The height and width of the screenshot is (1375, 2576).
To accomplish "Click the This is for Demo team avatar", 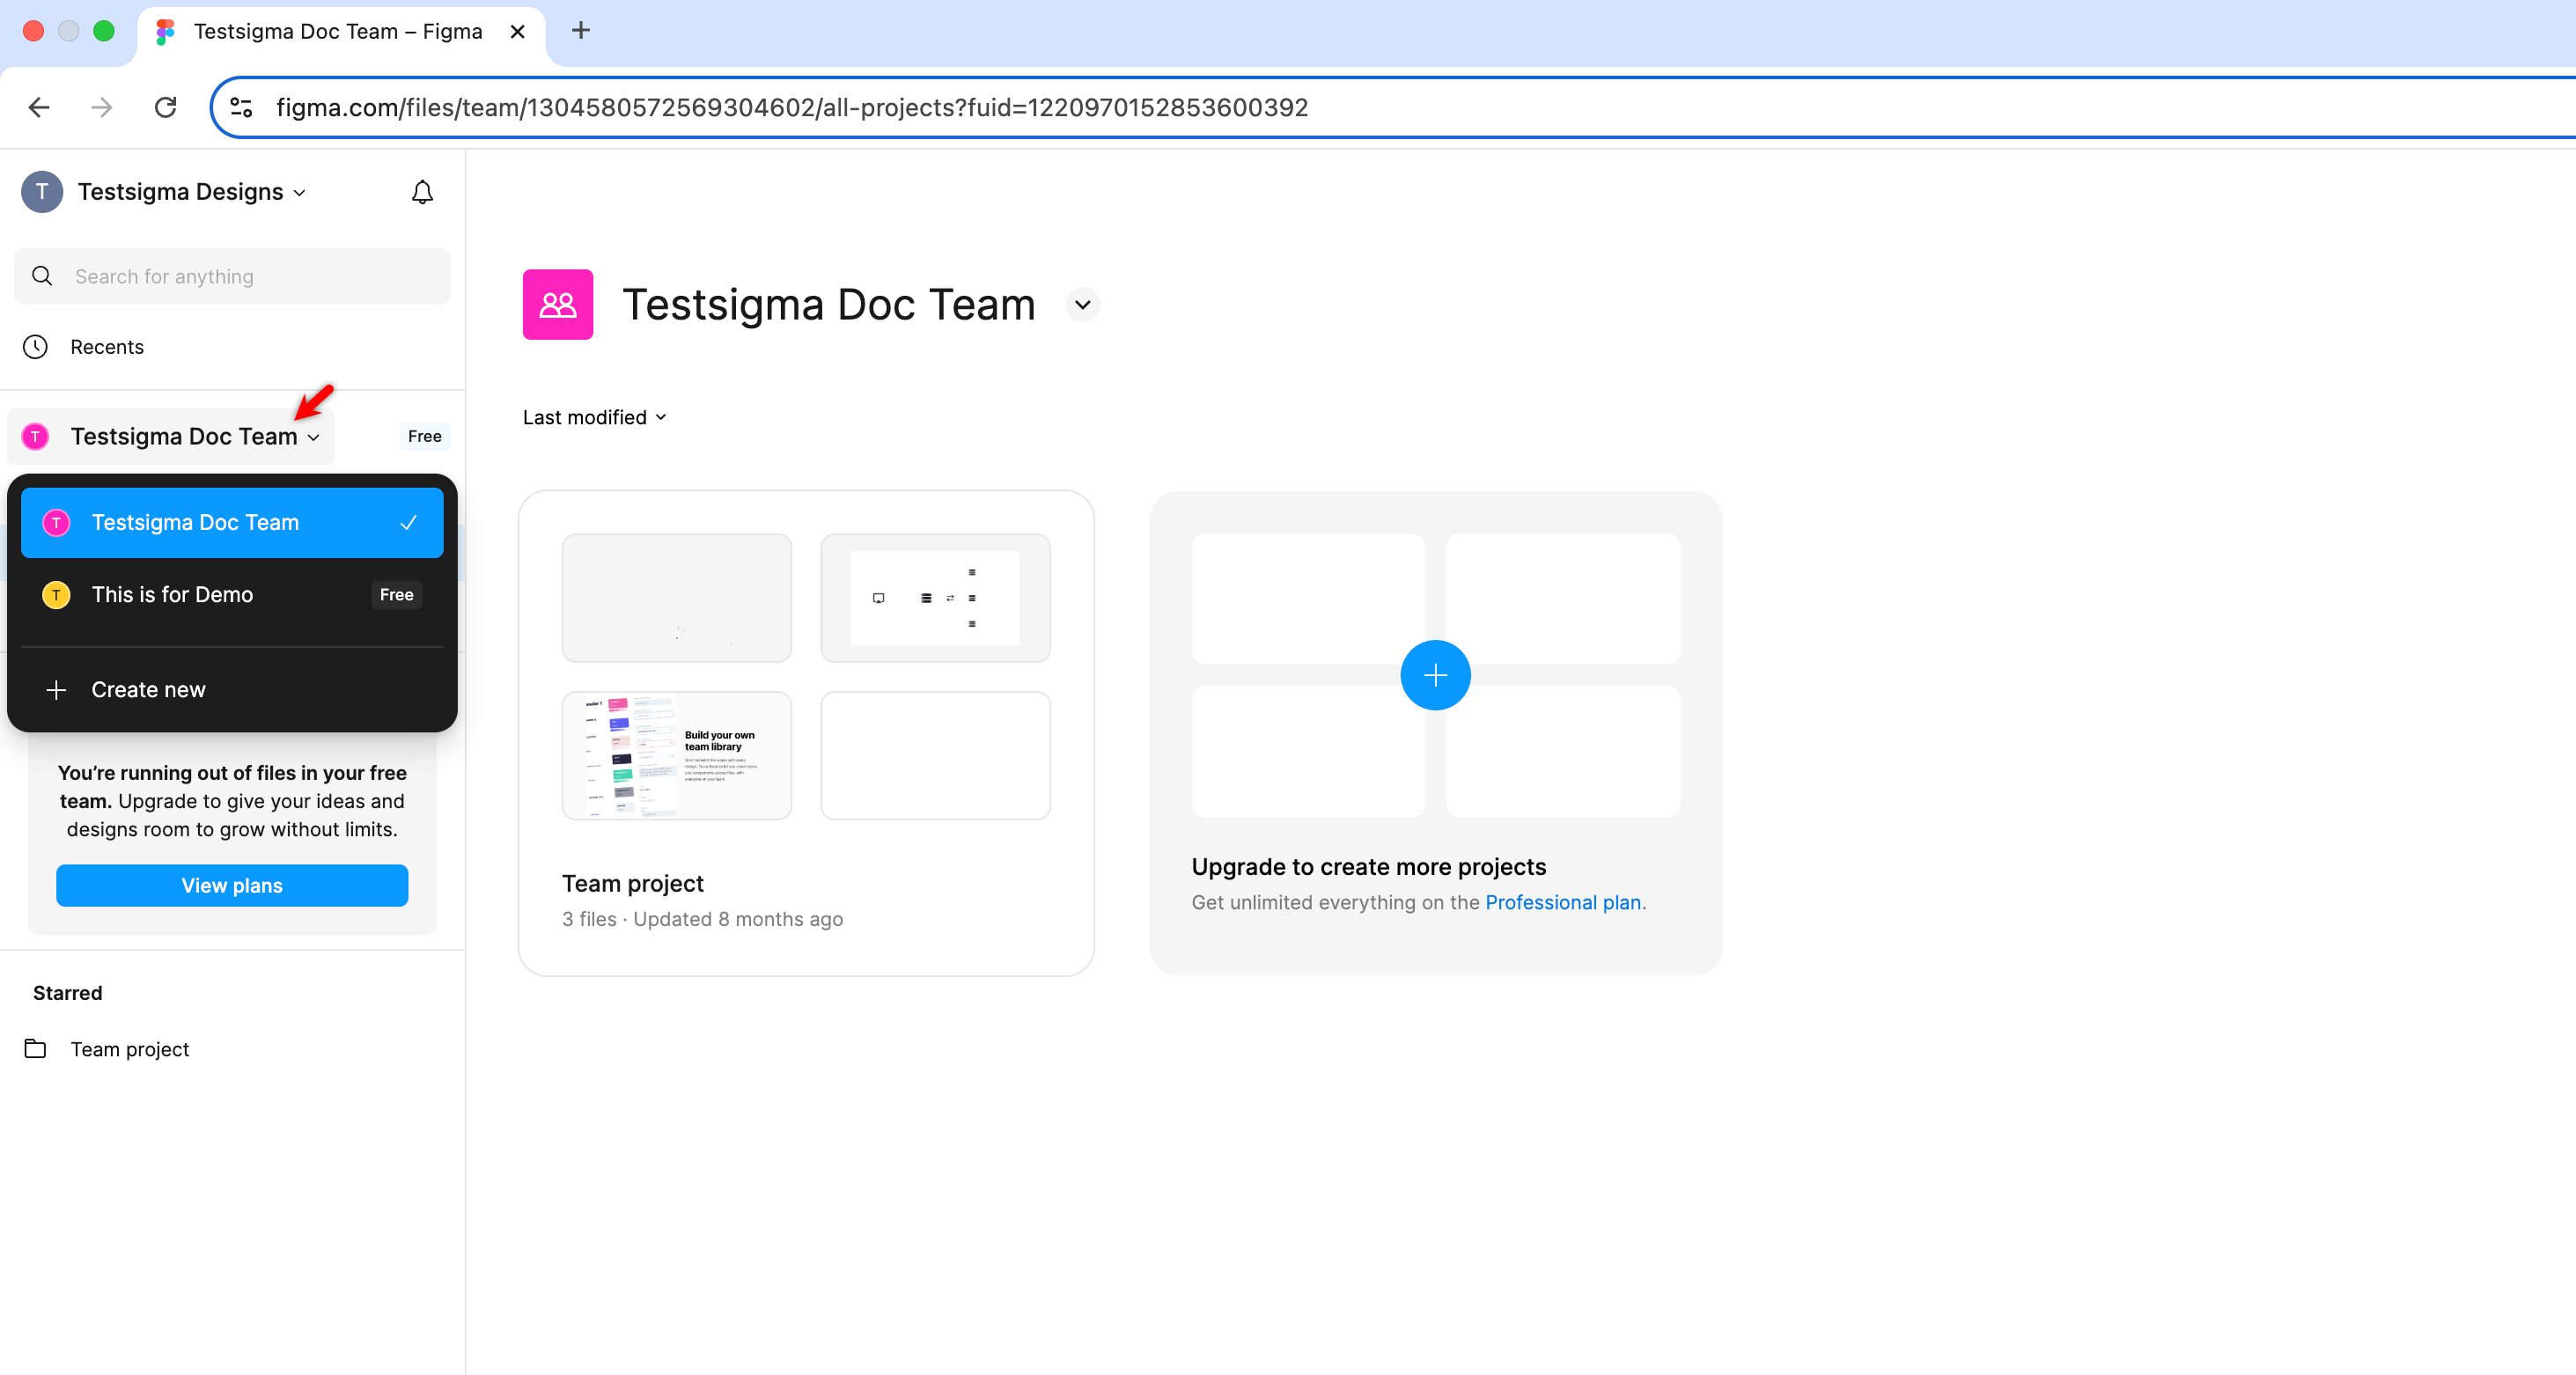I will [x=55, y=594].
